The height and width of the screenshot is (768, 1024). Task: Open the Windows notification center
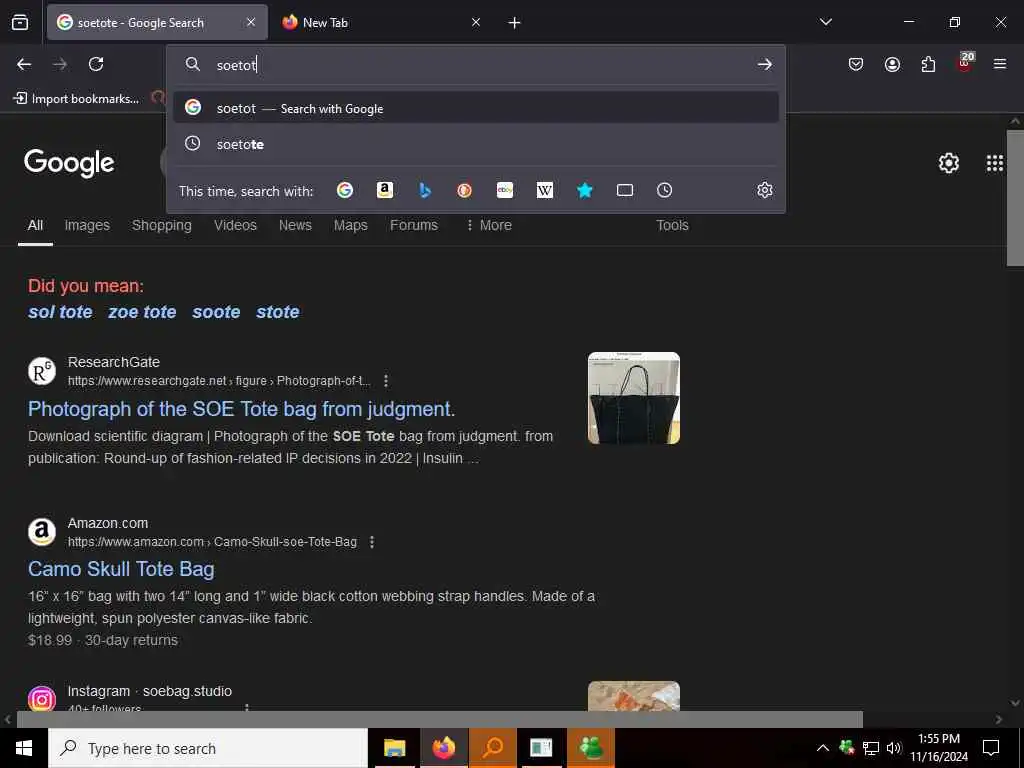click(x=991, y=748)
